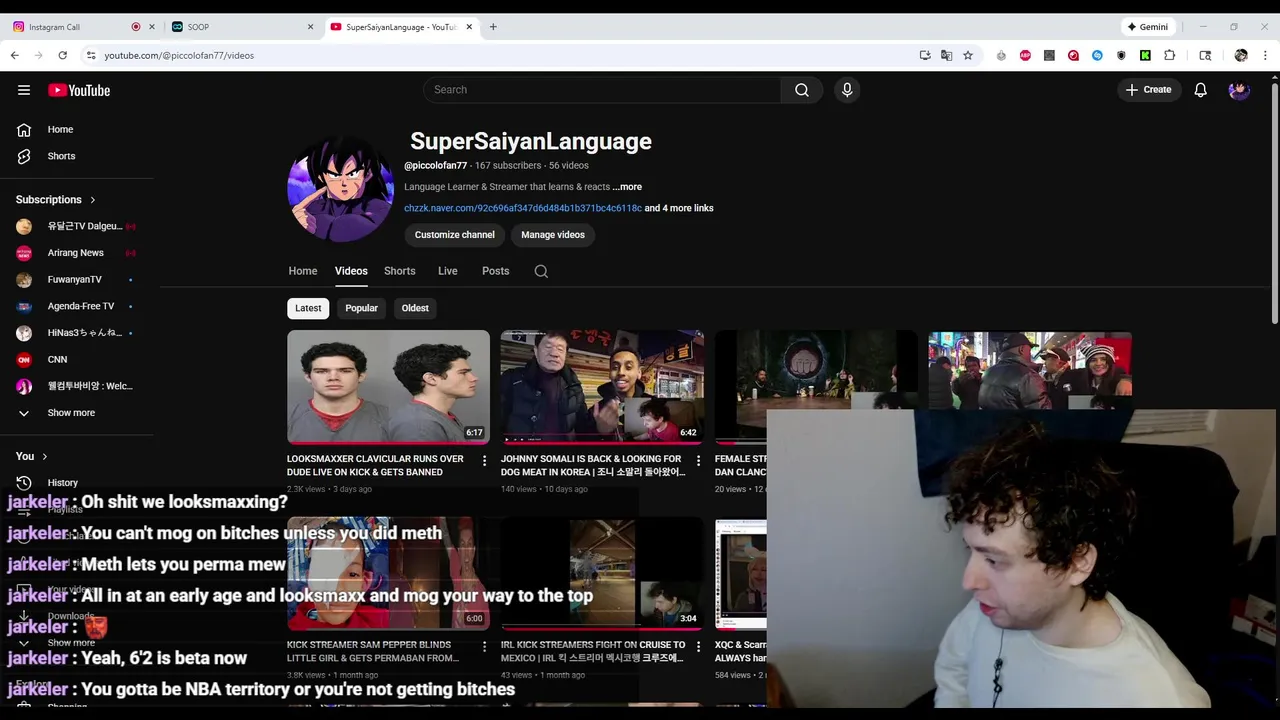The height and width of the screenshot is (720, 1280).
Task: Open the Extensions puzzle icon
Action: point(1169,55)
